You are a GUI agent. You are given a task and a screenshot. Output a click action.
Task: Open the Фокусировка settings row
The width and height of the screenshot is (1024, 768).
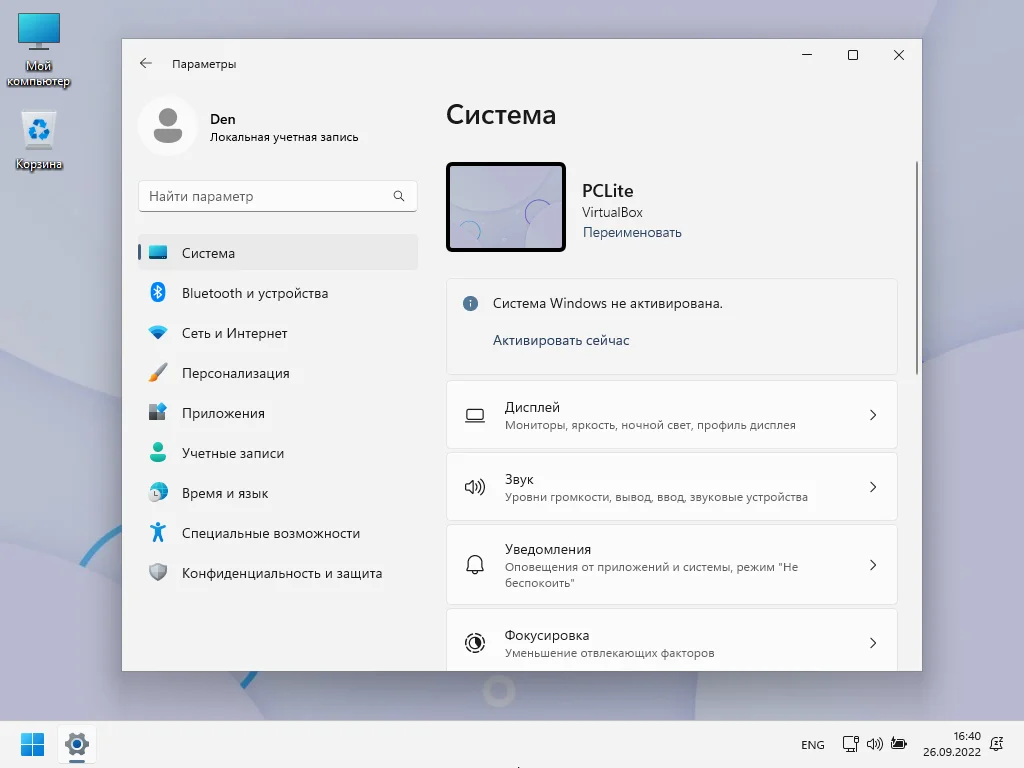(x=671, y=641)
